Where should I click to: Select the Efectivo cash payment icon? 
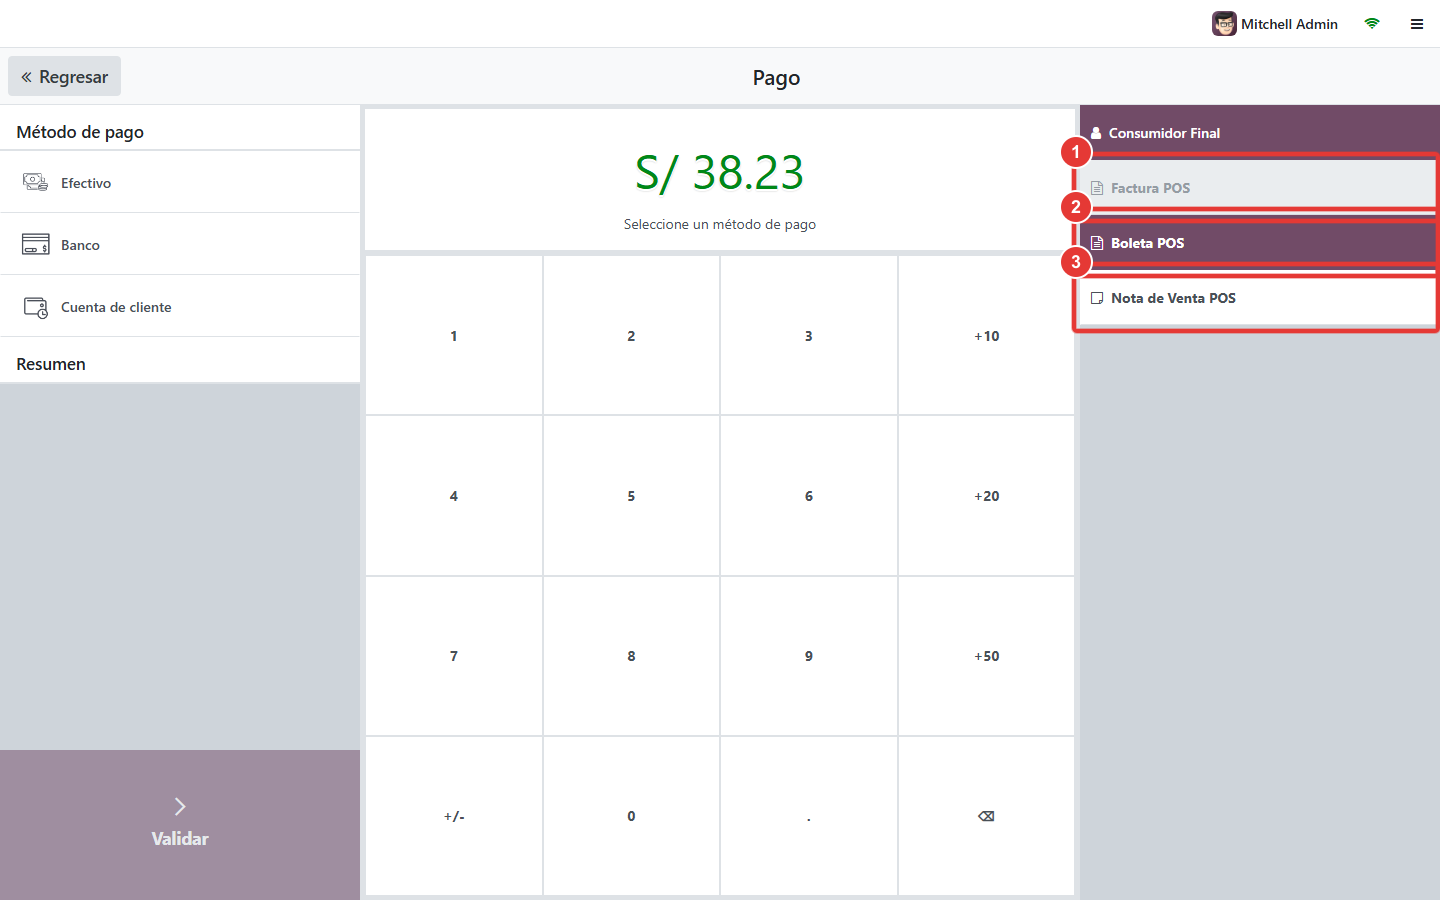[x=36, y=182]
